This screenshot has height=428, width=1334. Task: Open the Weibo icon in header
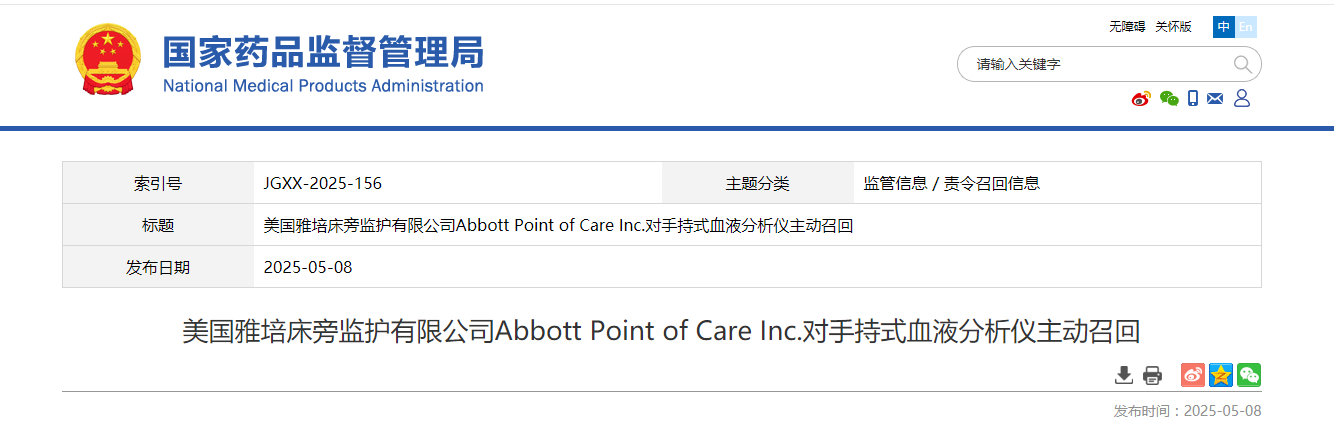[x=1141, y=98]
